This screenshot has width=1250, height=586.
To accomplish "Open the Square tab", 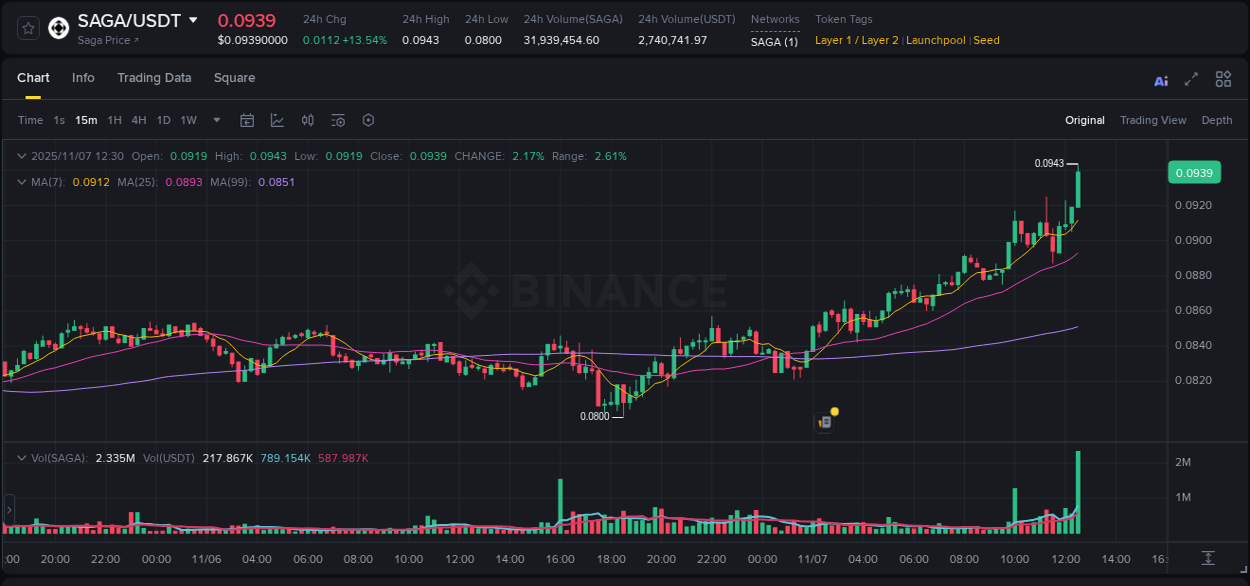I will point(234,78).
